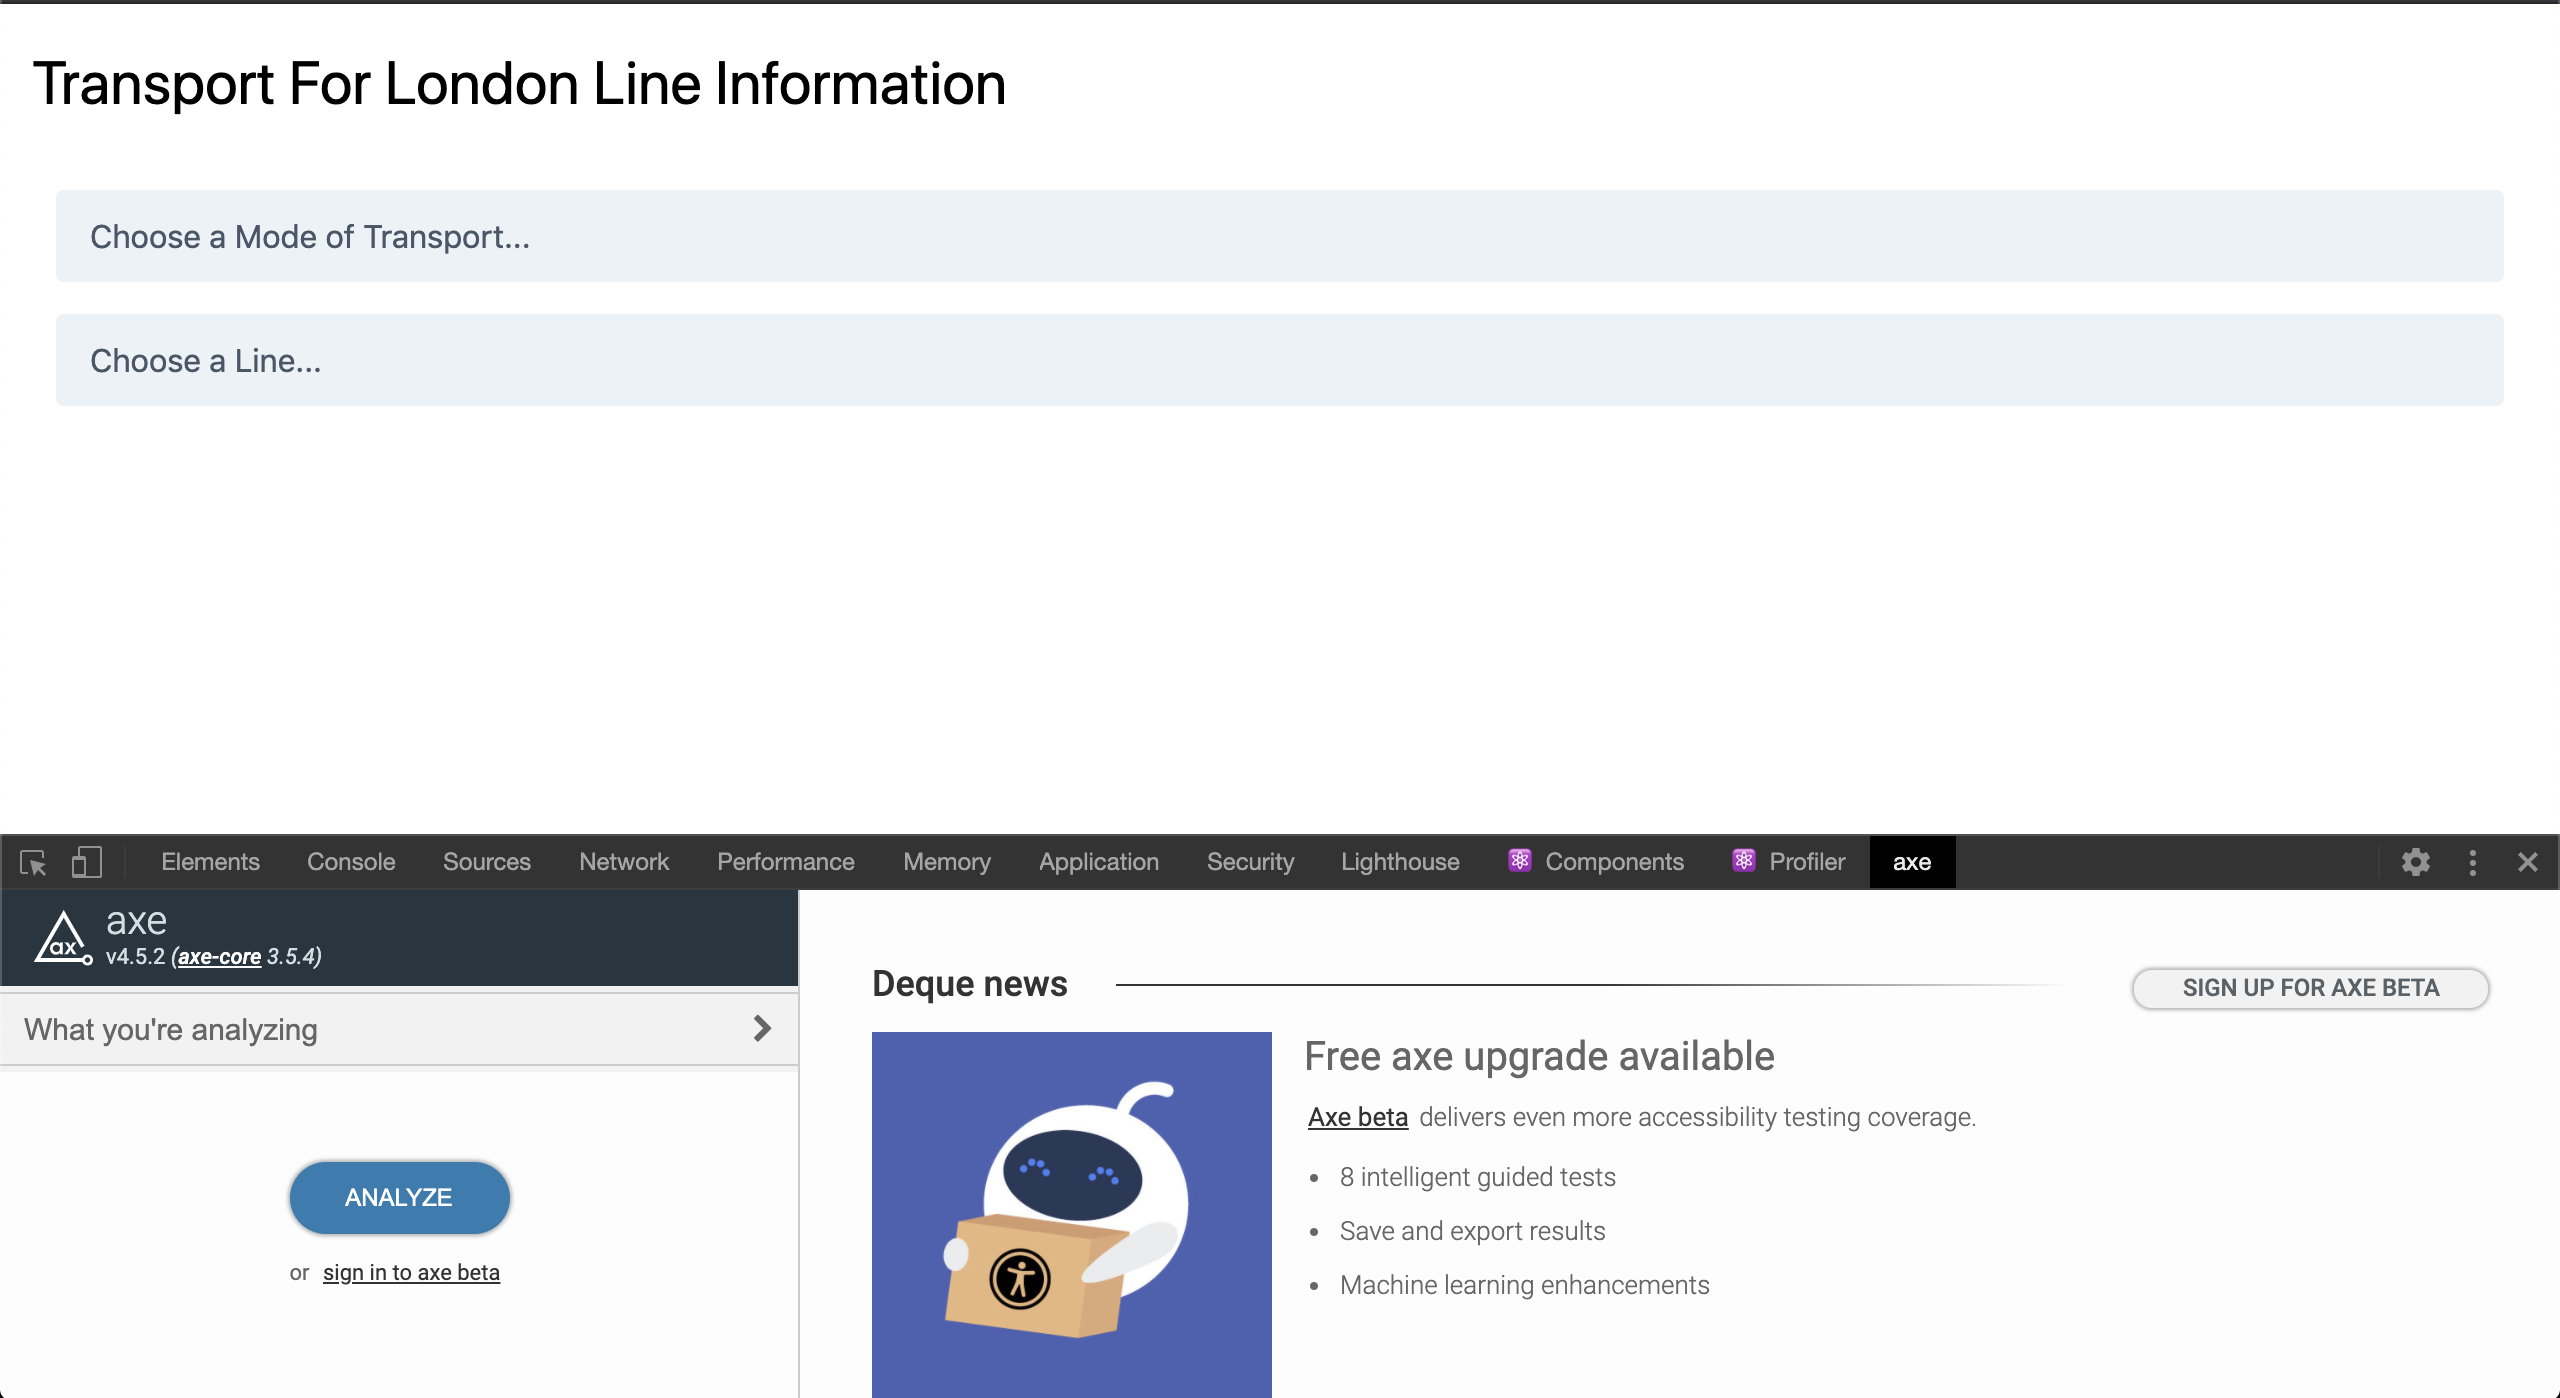The height and width of the screenshot is (1398, 2560).
Task: Select the Performance panel tab
Action: pos(785,861)
